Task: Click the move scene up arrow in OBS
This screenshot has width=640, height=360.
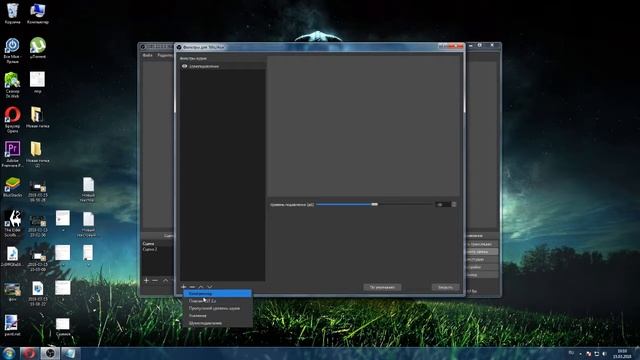Action: [165, 280]
